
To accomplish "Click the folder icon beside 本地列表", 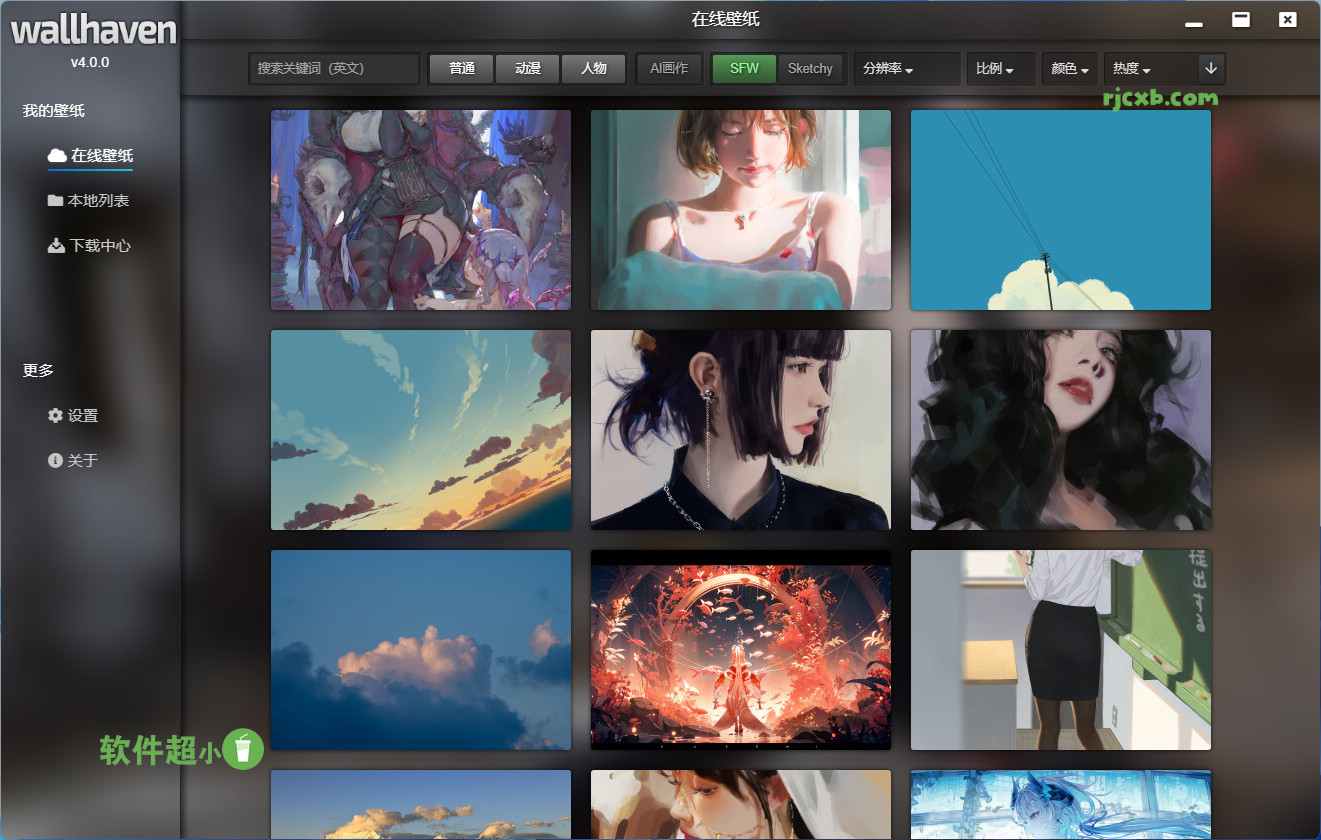I will pyautogui.click(x=55, y=200).
